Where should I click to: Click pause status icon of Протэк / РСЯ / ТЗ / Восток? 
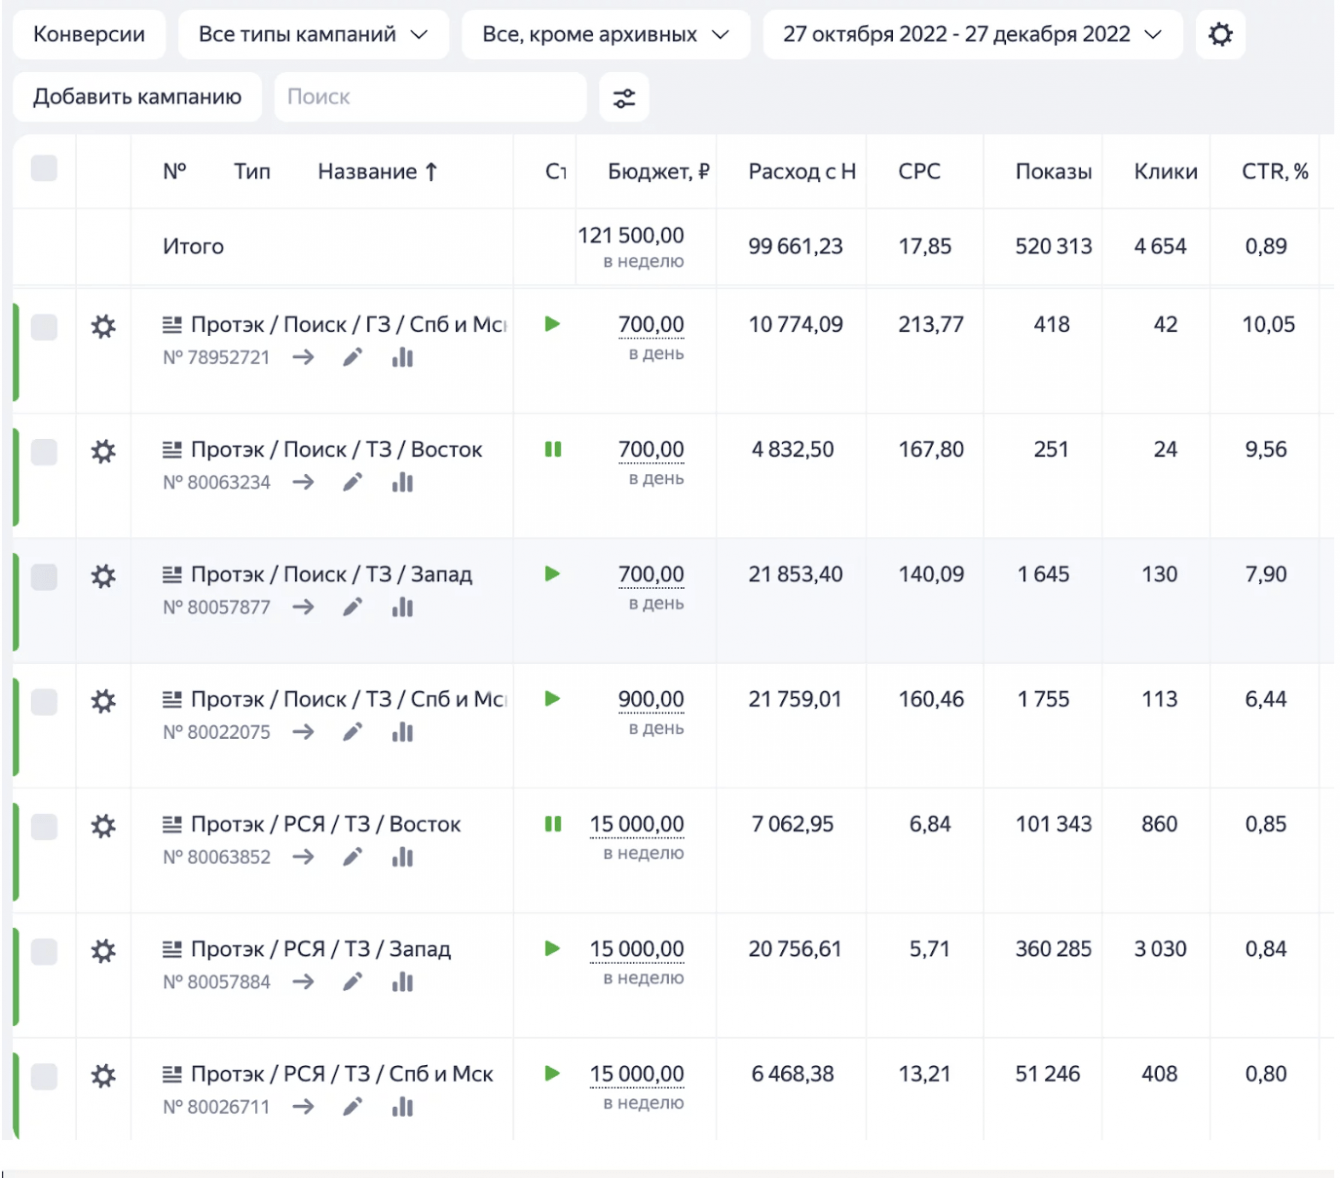pyautogui.click(x=553, y=824)
